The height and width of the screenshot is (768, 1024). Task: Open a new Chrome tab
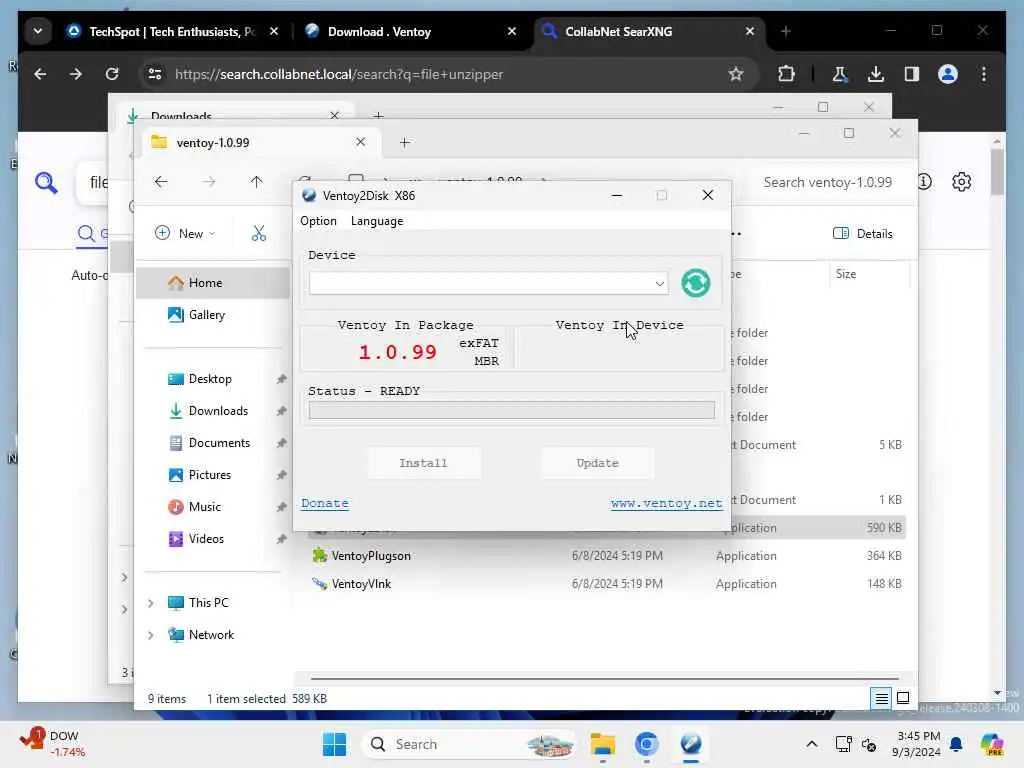(x=786, y=31)
